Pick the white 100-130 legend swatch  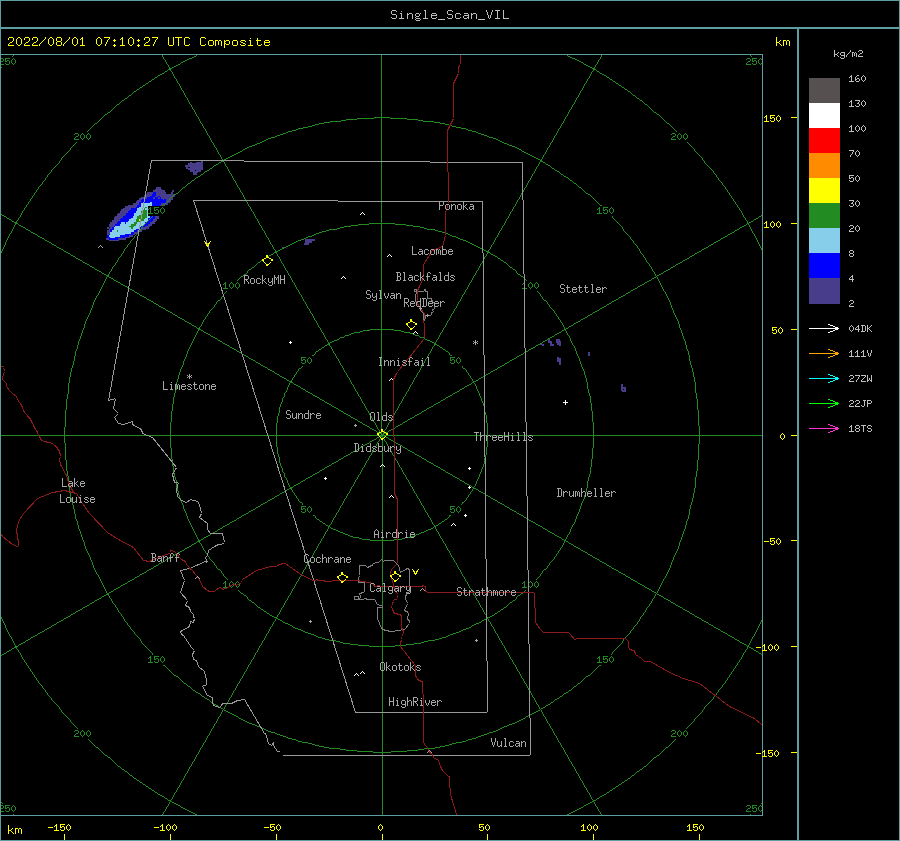pyautogui.click(x=824, y=116)
